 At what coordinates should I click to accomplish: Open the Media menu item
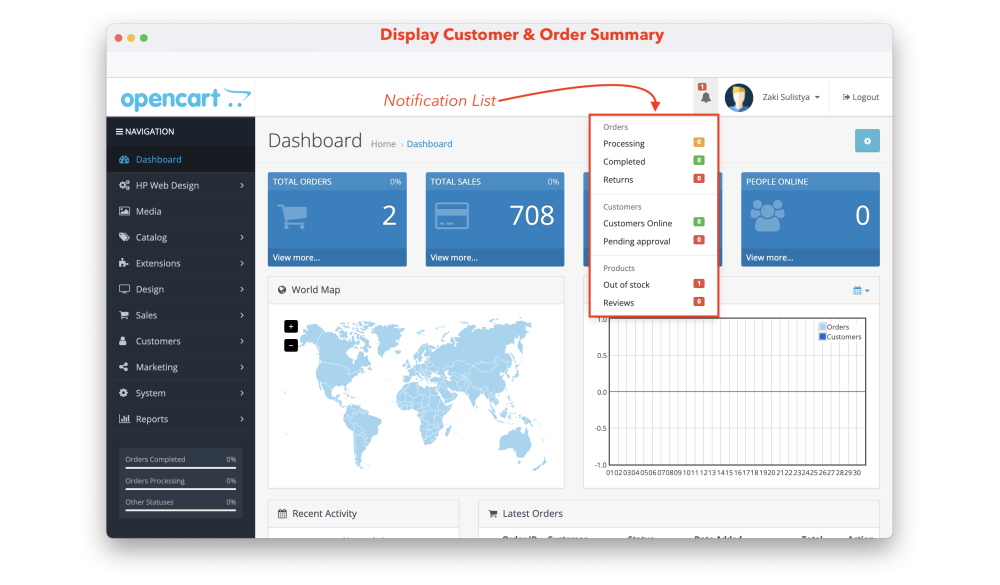click(x=148, y=212)
